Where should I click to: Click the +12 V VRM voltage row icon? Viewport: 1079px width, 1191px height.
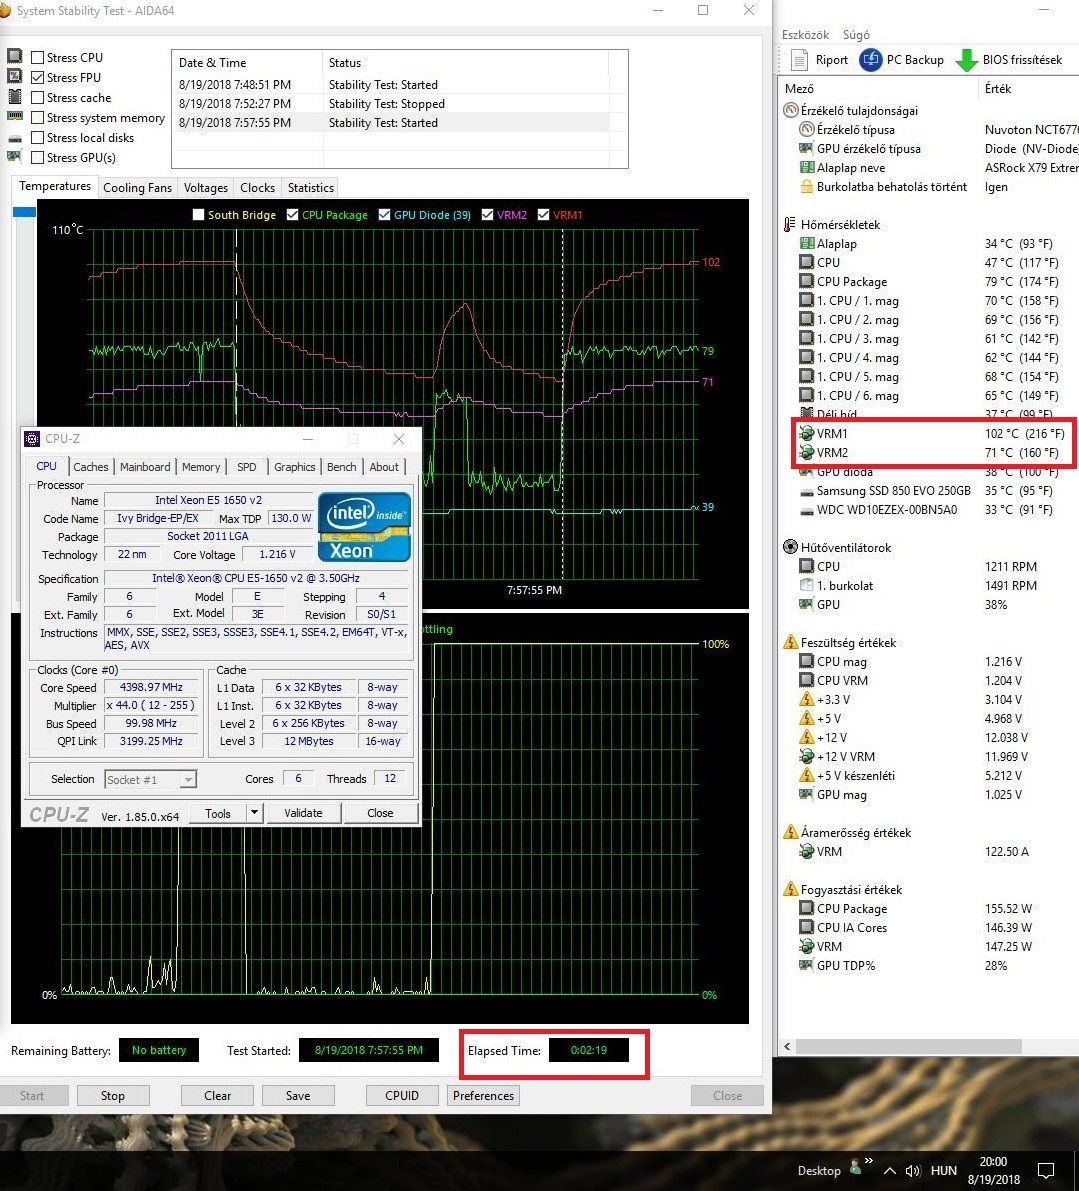pyautogui.click(x=806, y=756)
